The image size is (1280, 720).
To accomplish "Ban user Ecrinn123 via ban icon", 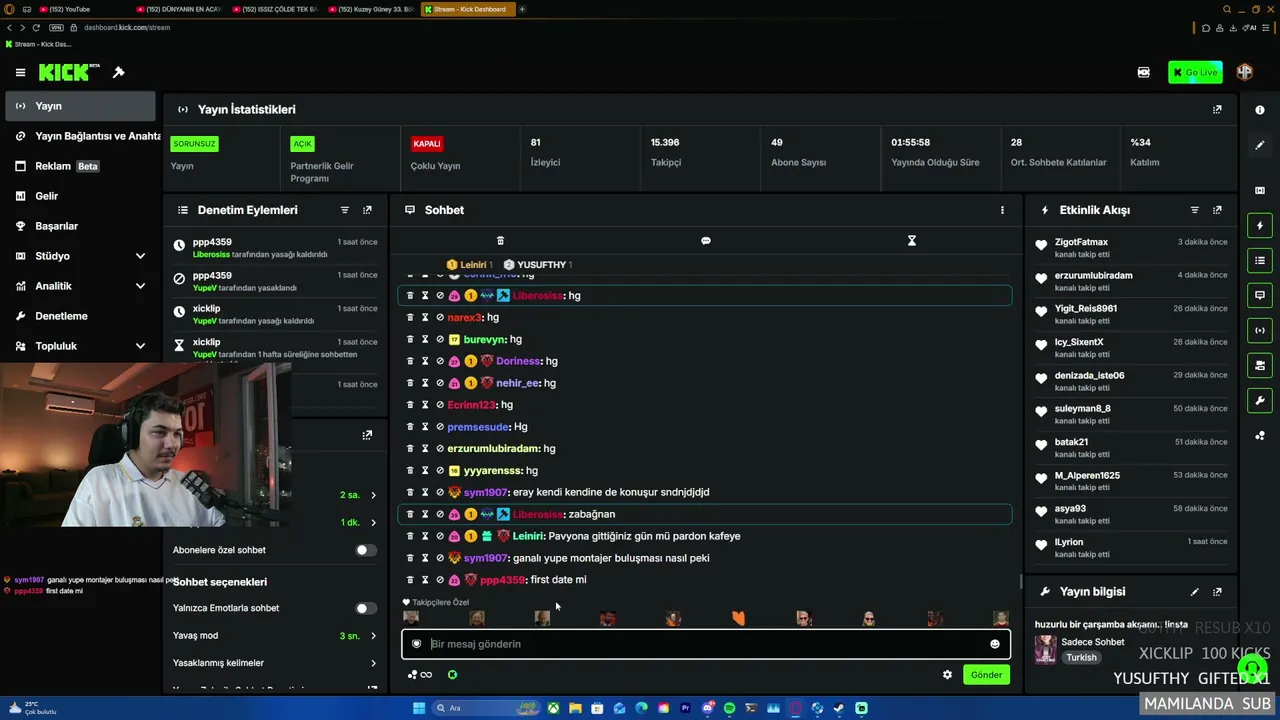I will click(440, 405).
